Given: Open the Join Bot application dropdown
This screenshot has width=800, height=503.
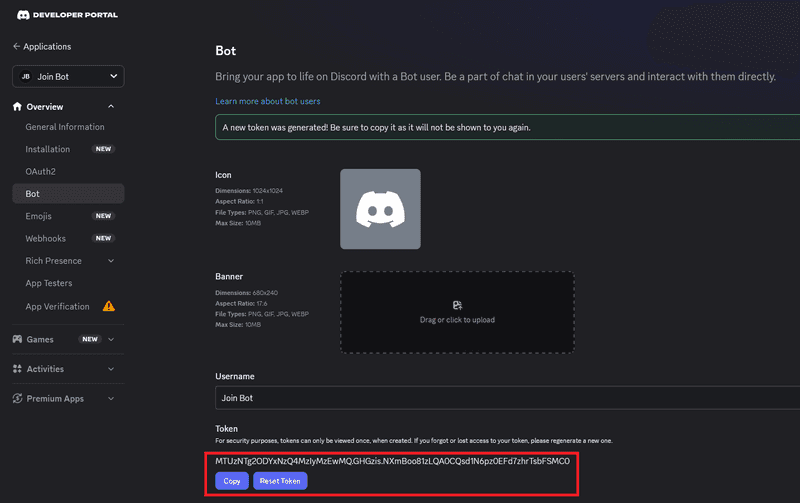Looking at the screenshot, I should [x=68, y=77].
